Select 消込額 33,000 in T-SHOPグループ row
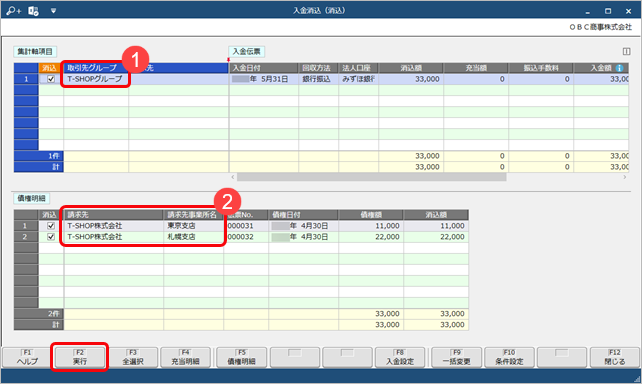Screen dimensions: 642x384 coord(411,79)
